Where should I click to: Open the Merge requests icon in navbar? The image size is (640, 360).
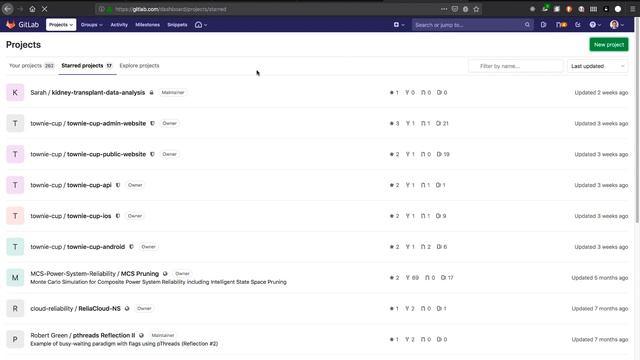(x=561, y=25)
